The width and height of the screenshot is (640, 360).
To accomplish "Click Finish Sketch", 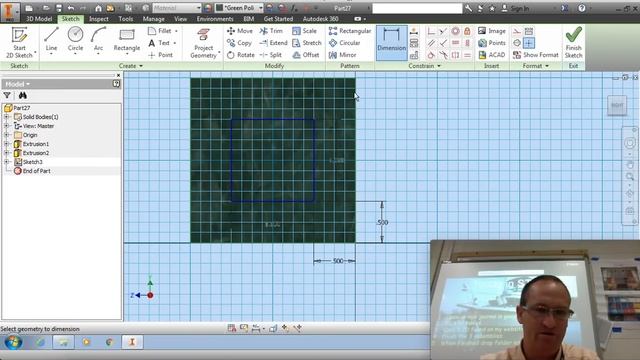I will 573,43.
